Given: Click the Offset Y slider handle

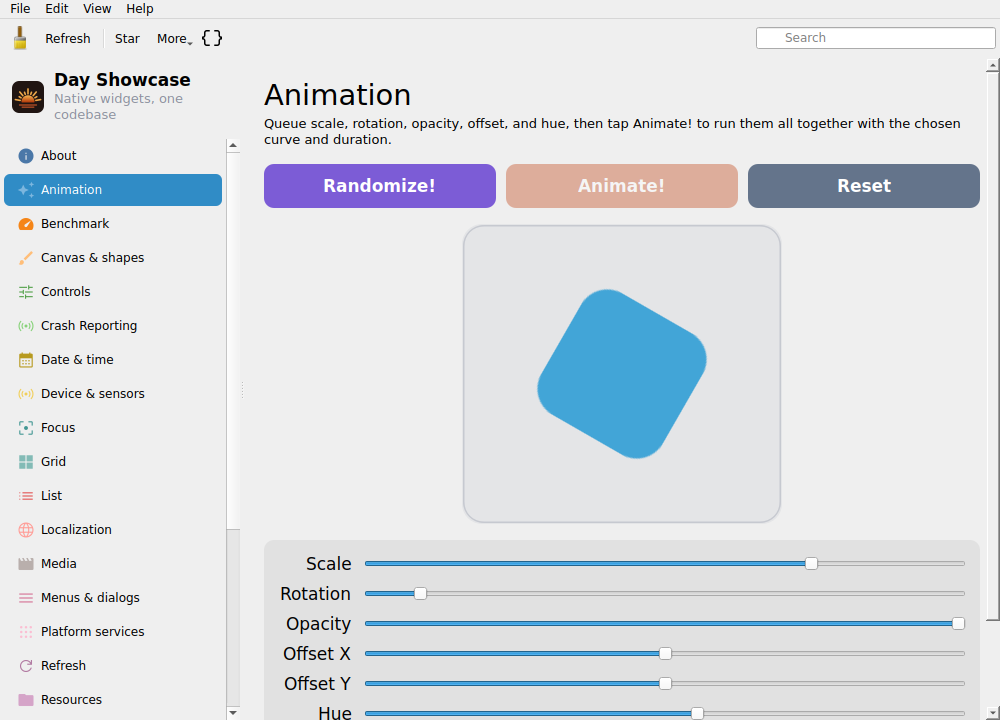Looking at the screenshot, I should click(665, 684).
